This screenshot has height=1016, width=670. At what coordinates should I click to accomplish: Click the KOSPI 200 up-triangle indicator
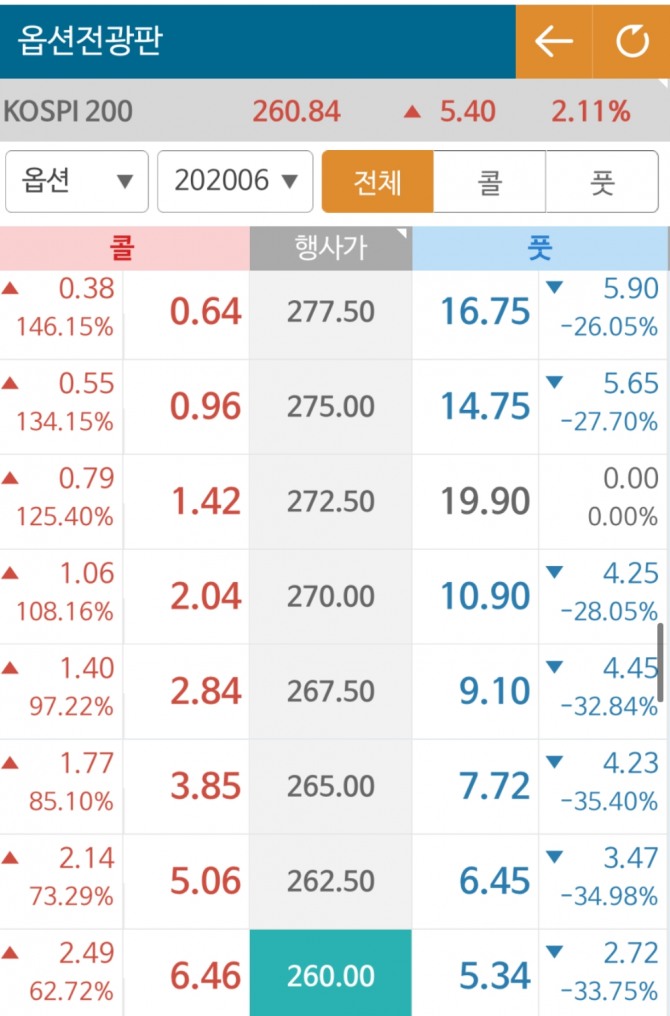[x=411, y=112]
